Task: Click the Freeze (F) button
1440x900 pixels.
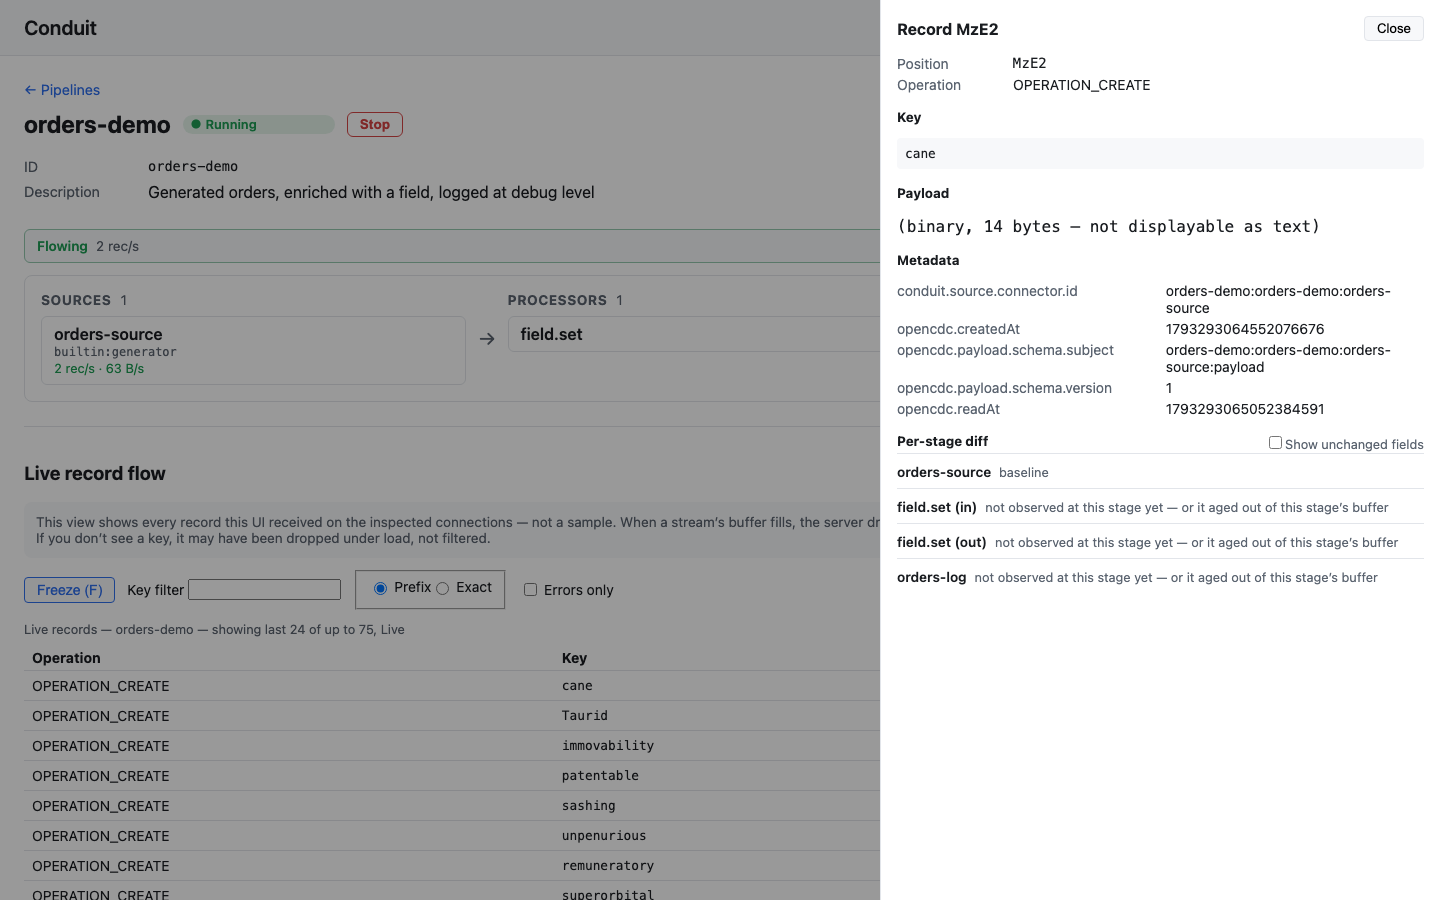Action: click(69, 590)
